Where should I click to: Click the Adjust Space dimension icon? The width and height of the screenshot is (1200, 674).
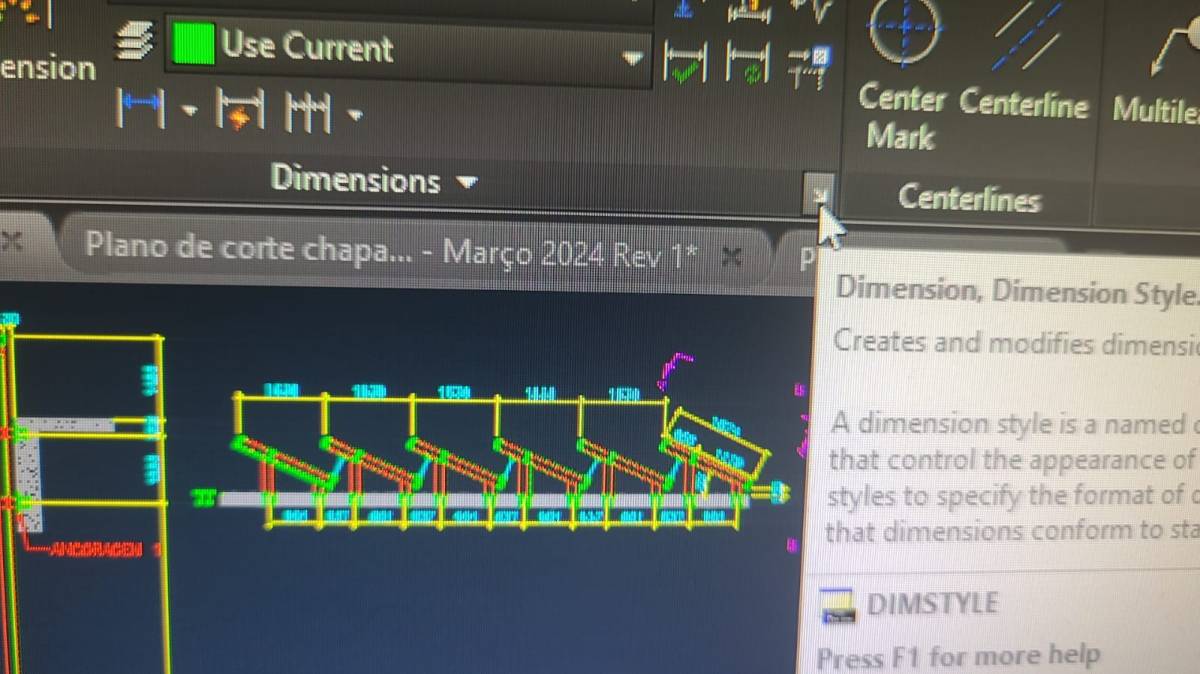(749, 12)
